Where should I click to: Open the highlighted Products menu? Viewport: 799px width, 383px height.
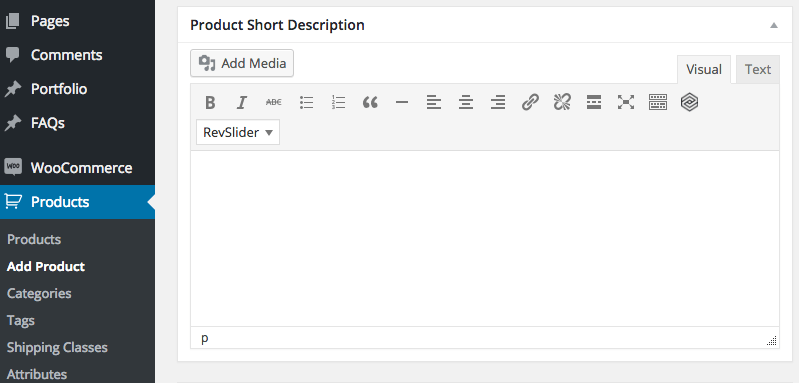(77, 202)
